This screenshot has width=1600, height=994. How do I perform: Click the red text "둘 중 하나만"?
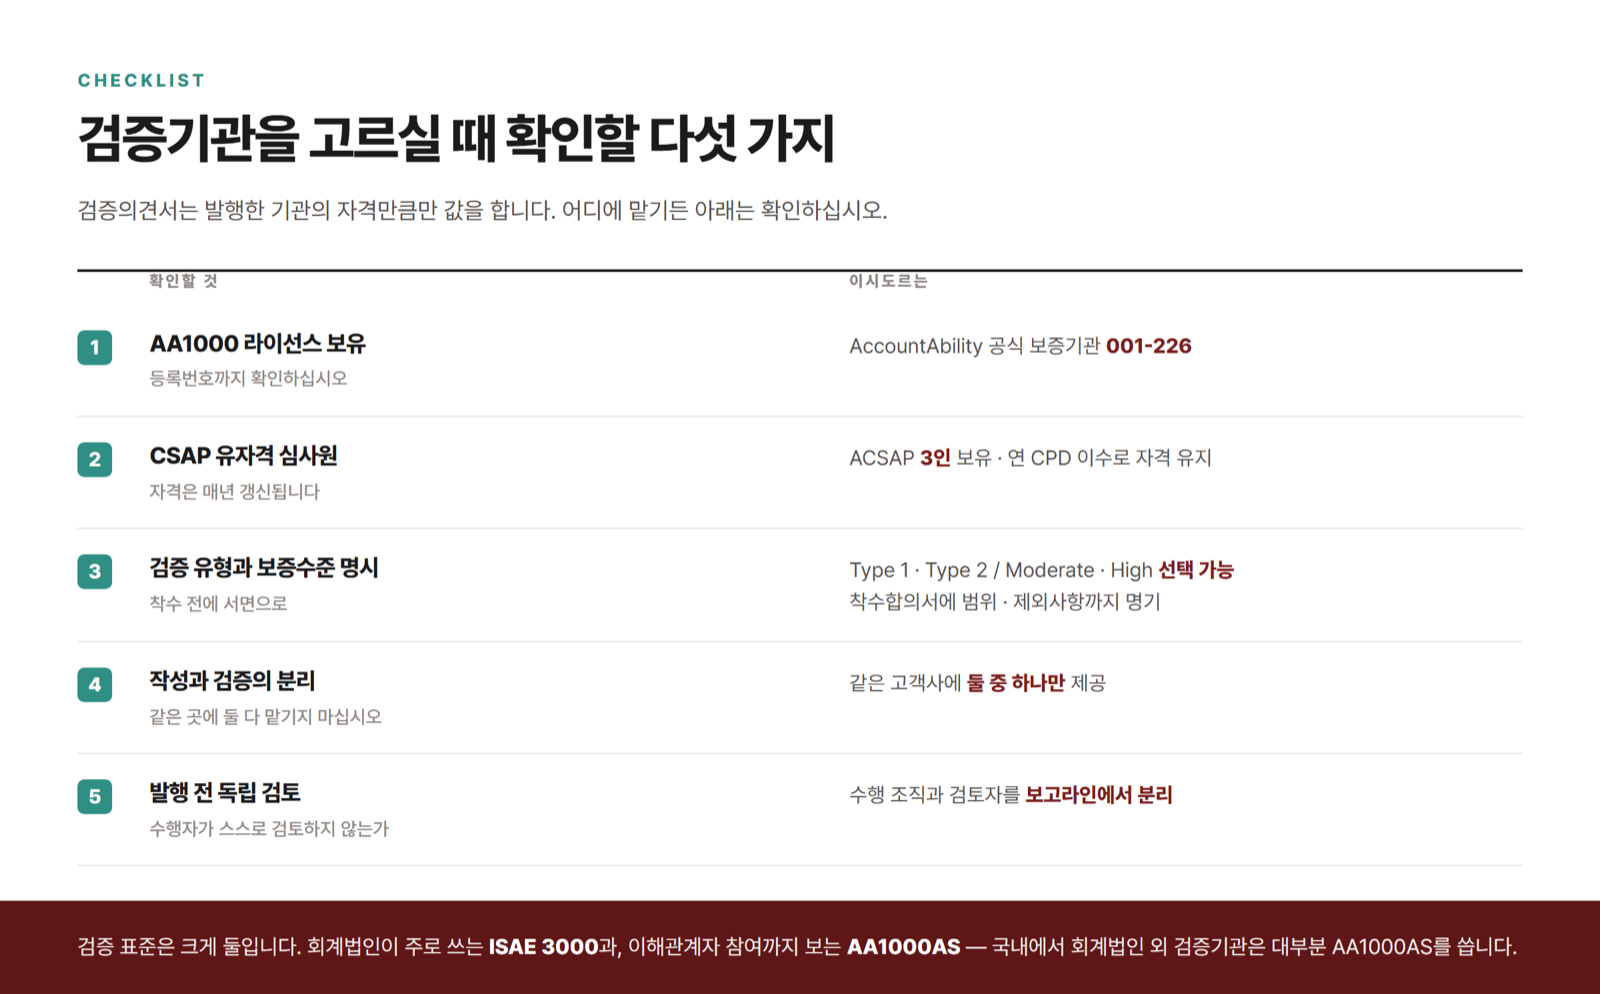(x=1016, y=683)
